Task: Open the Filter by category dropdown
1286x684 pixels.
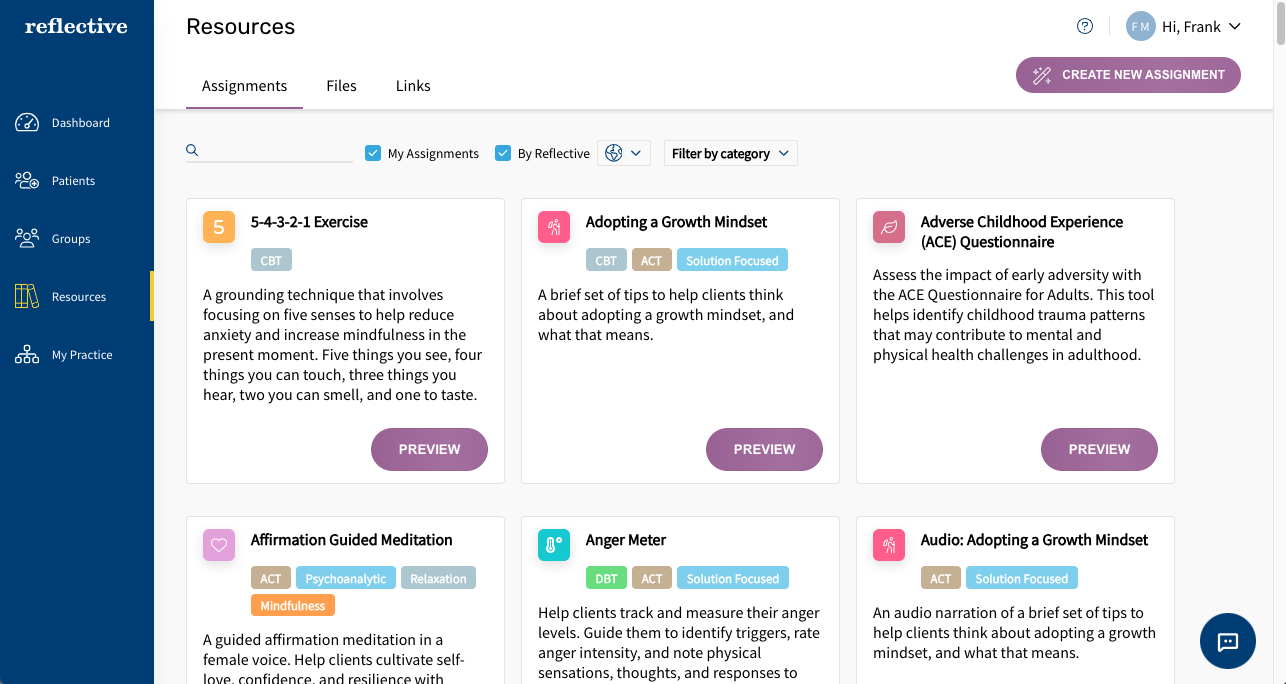Action: click(x=731, y=153)
